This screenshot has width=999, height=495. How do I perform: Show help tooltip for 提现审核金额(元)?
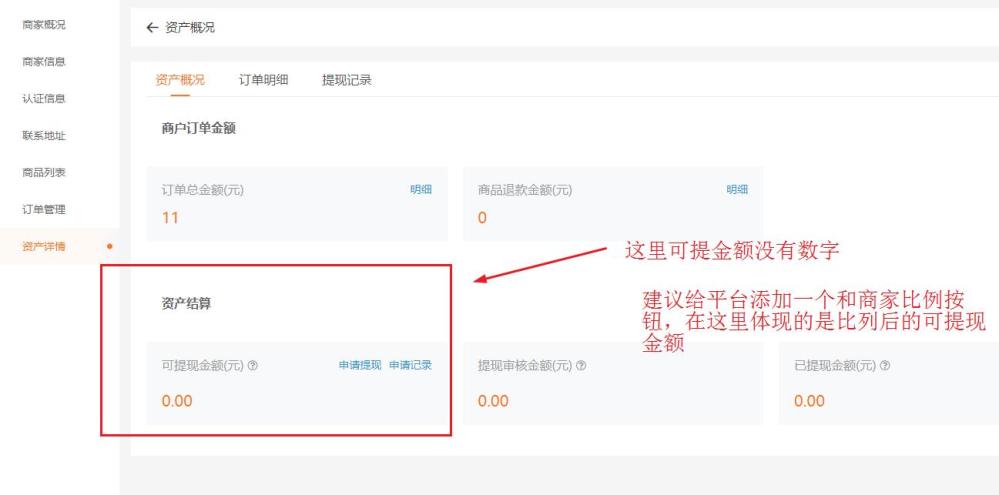click(x=581, y=366)
